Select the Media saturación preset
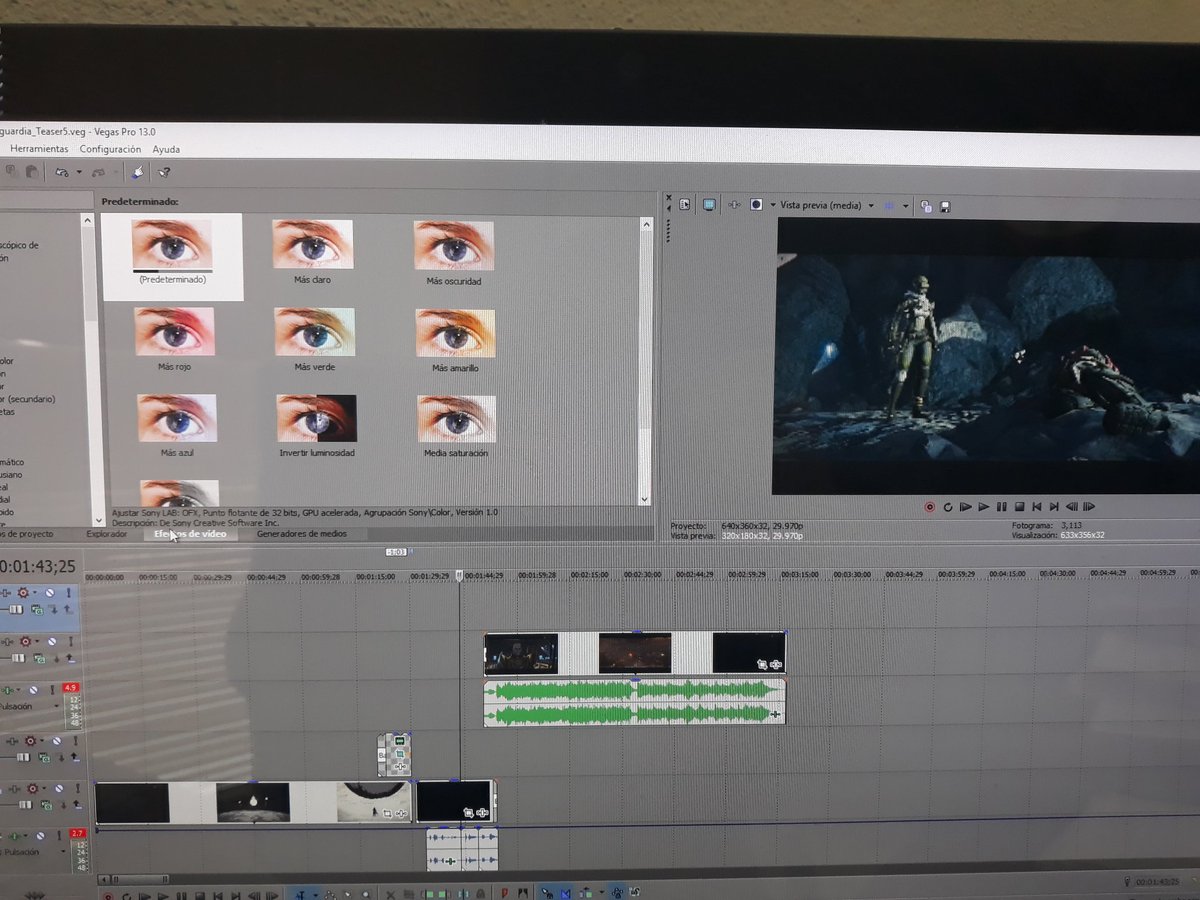 [456, 426]
